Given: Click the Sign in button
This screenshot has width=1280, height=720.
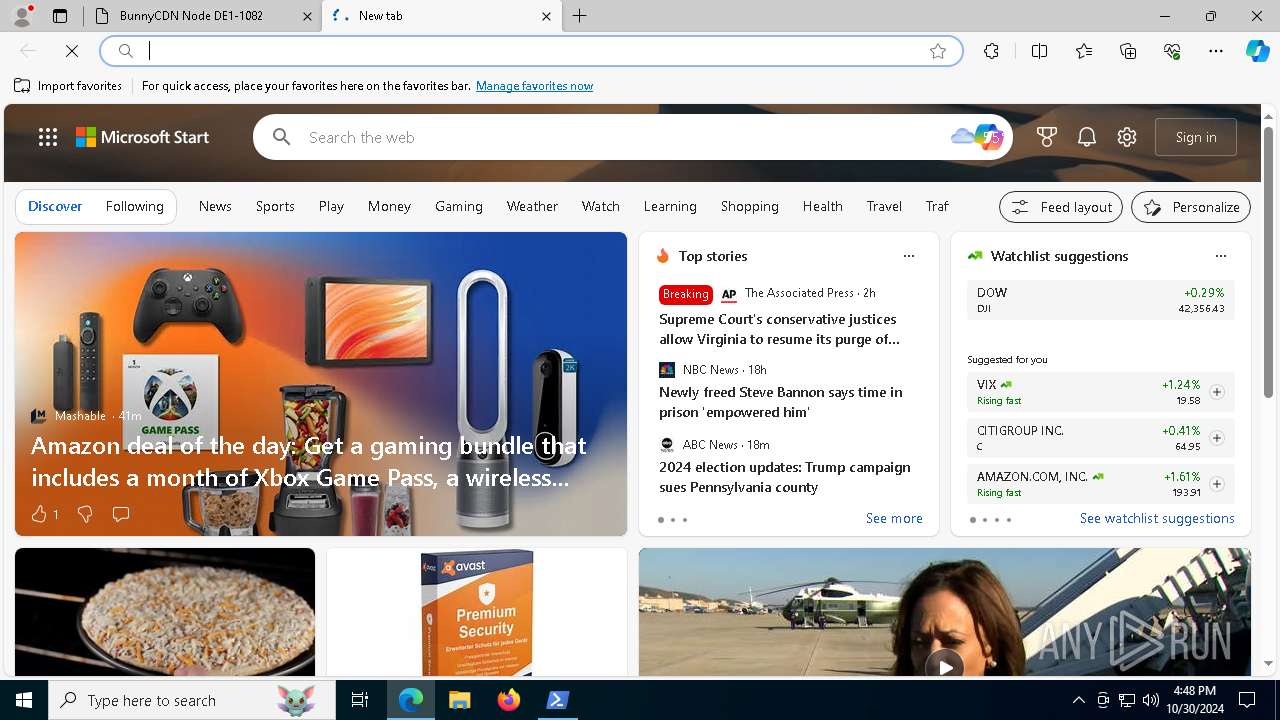Looking at the screenshot, I should tap(1196, 137).
